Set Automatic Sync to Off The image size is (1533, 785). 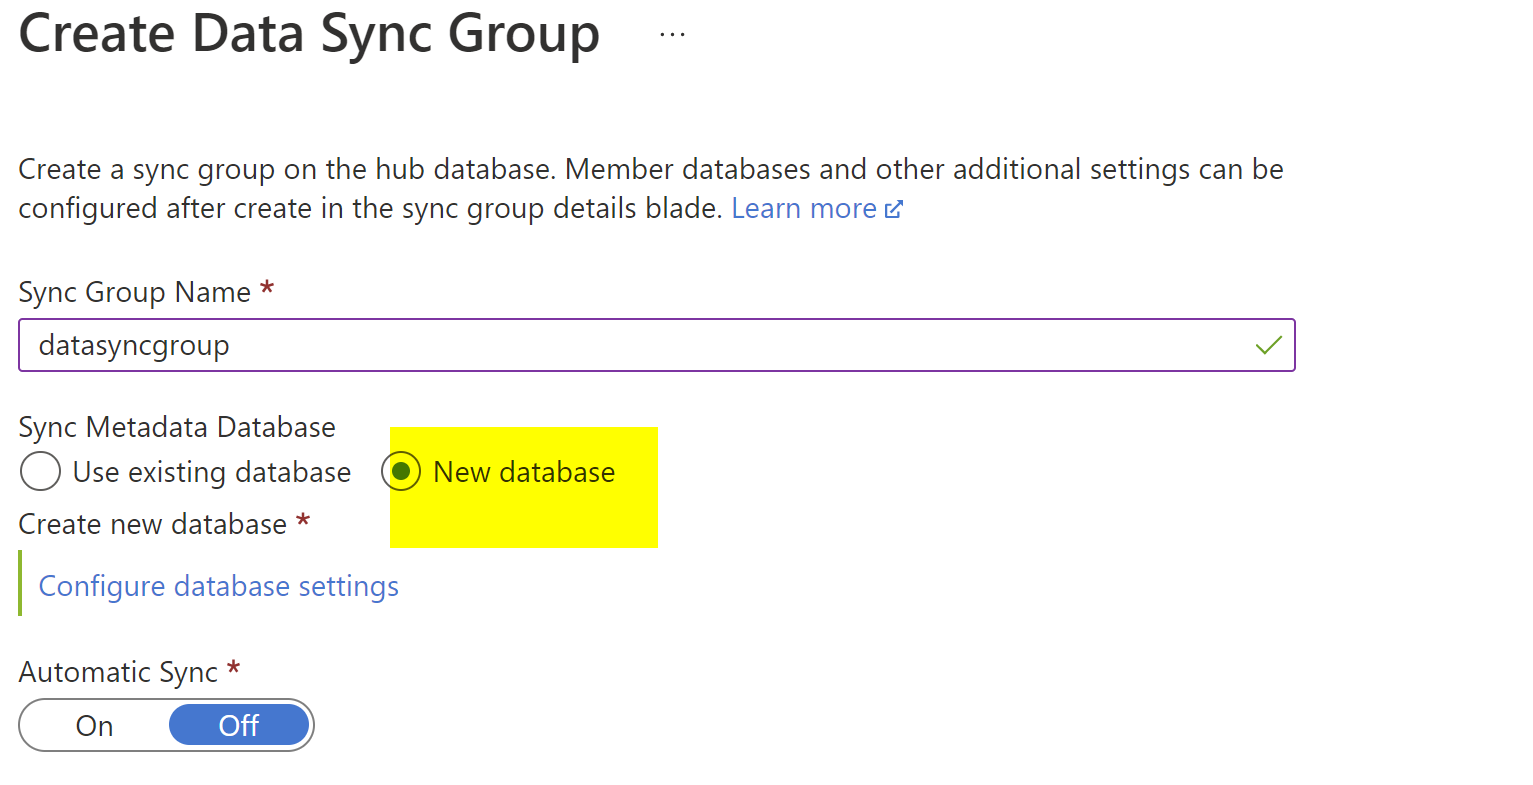point(239,725)
